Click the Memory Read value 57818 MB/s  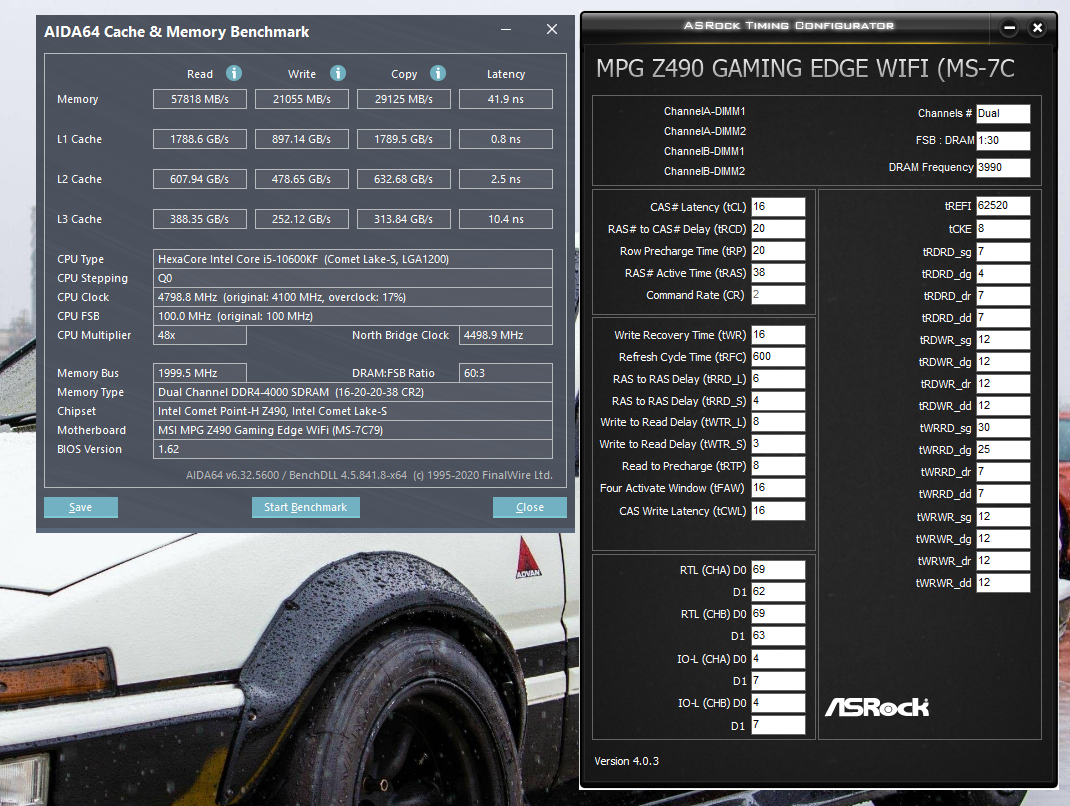tap(199, 99)
